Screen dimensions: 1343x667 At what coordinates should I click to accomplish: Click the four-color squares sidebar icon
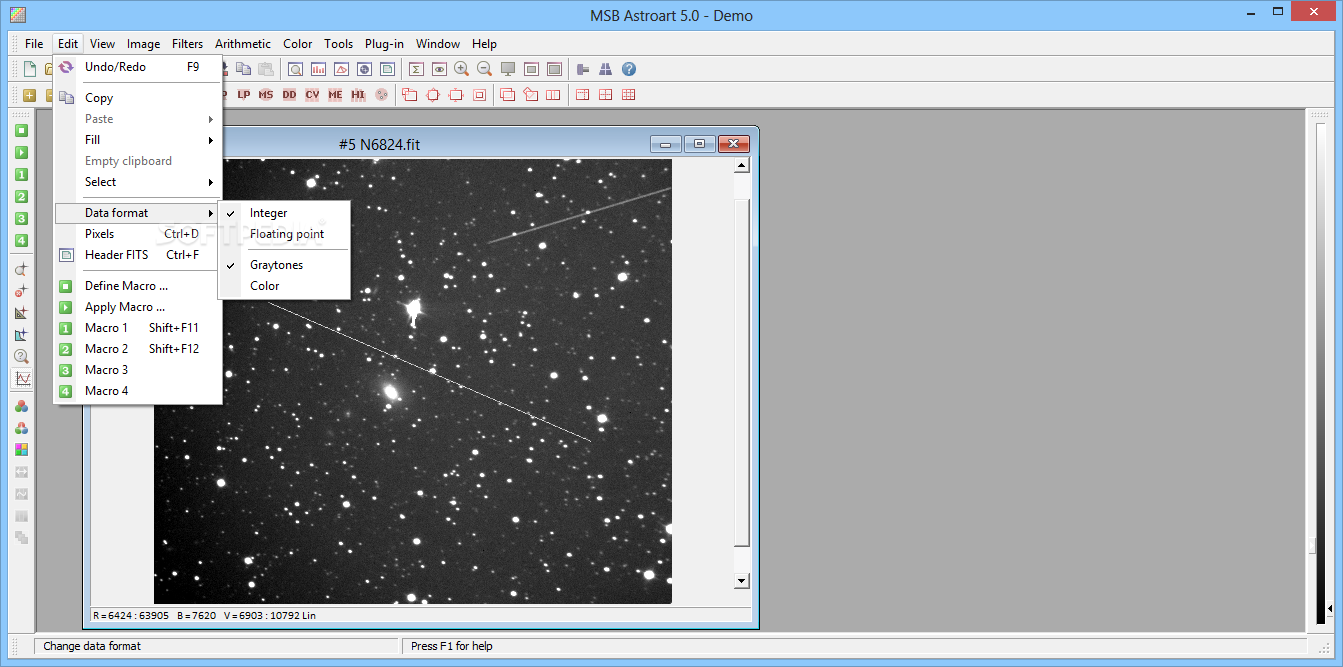(21, 450)
